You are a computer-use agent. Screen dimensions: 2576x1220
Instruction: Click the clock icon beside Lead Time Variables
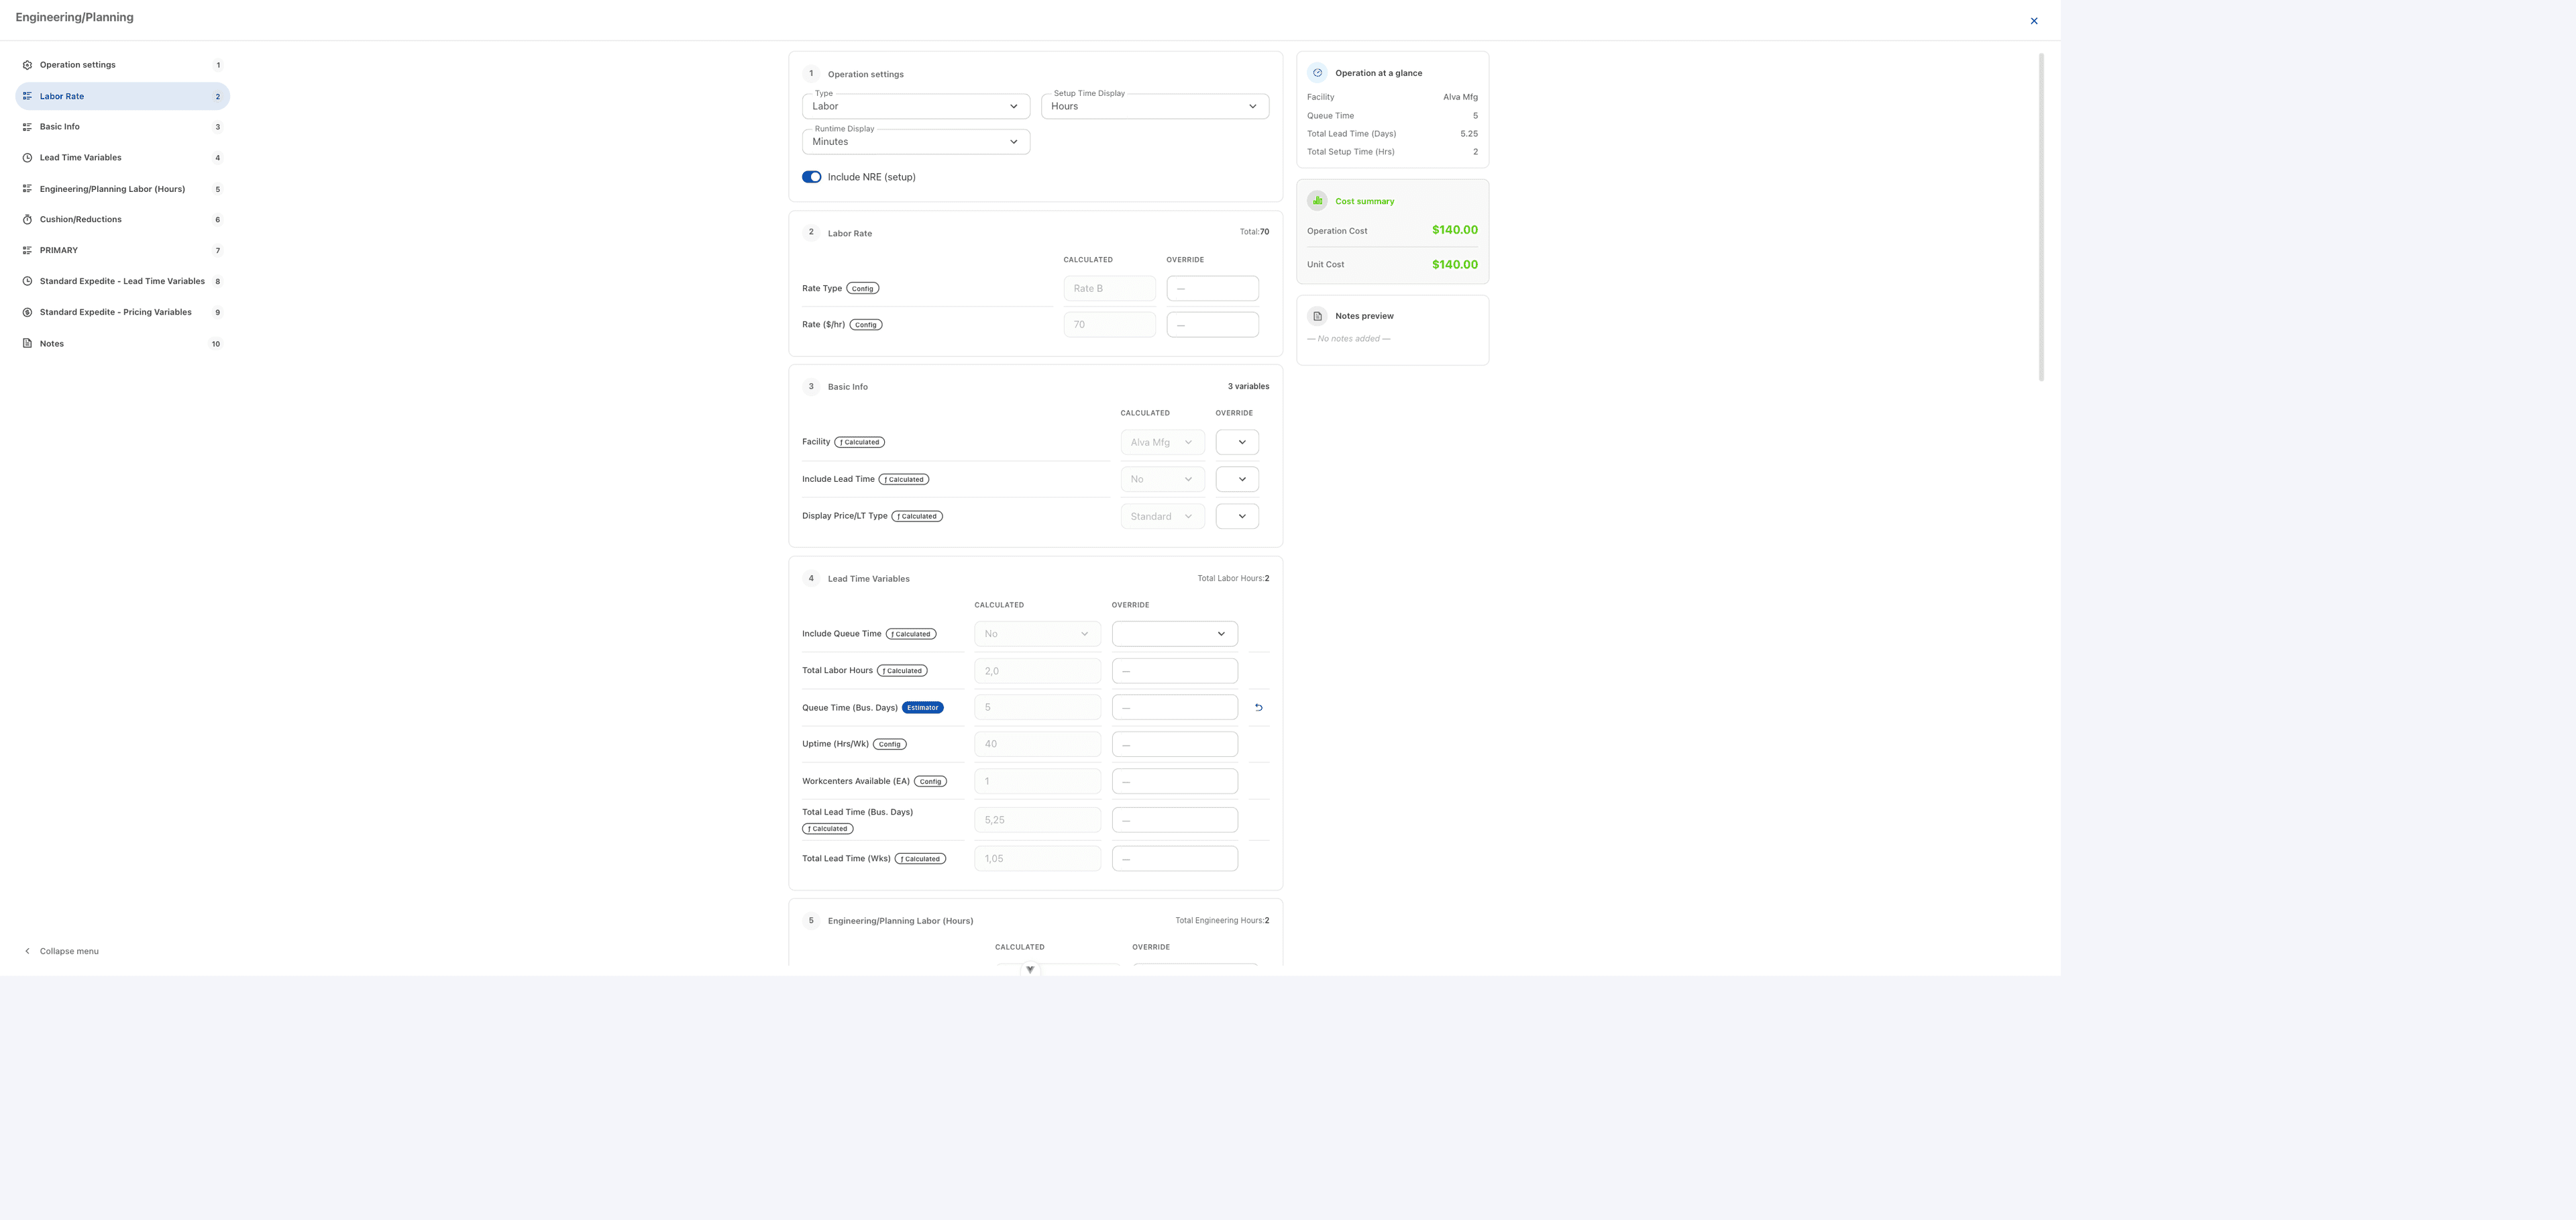click(27, 158)
